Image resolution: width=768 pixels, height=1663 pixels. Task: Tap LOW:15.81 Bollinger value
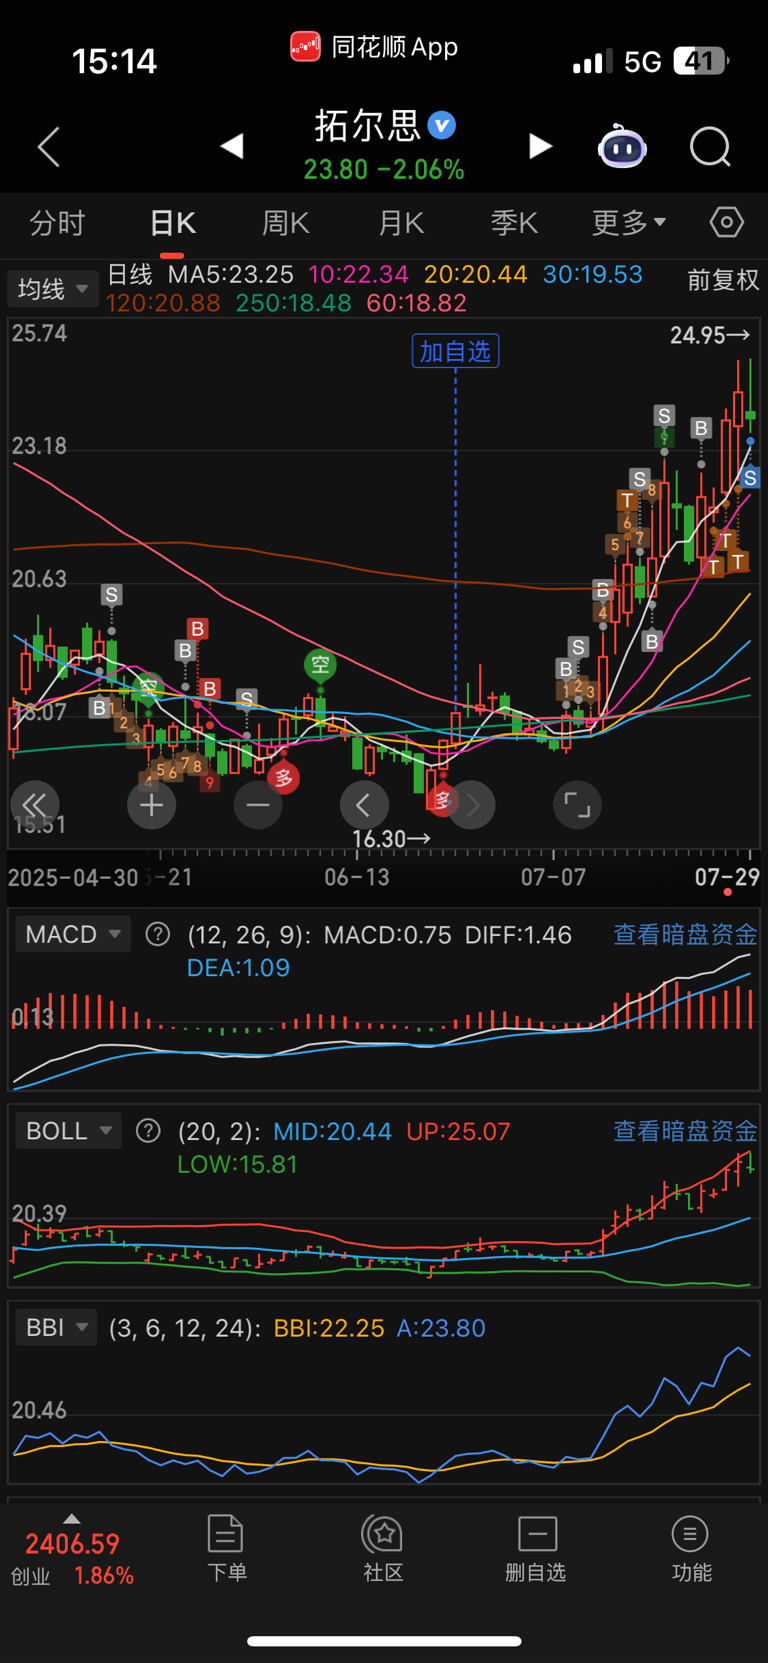pos(237,1164)
